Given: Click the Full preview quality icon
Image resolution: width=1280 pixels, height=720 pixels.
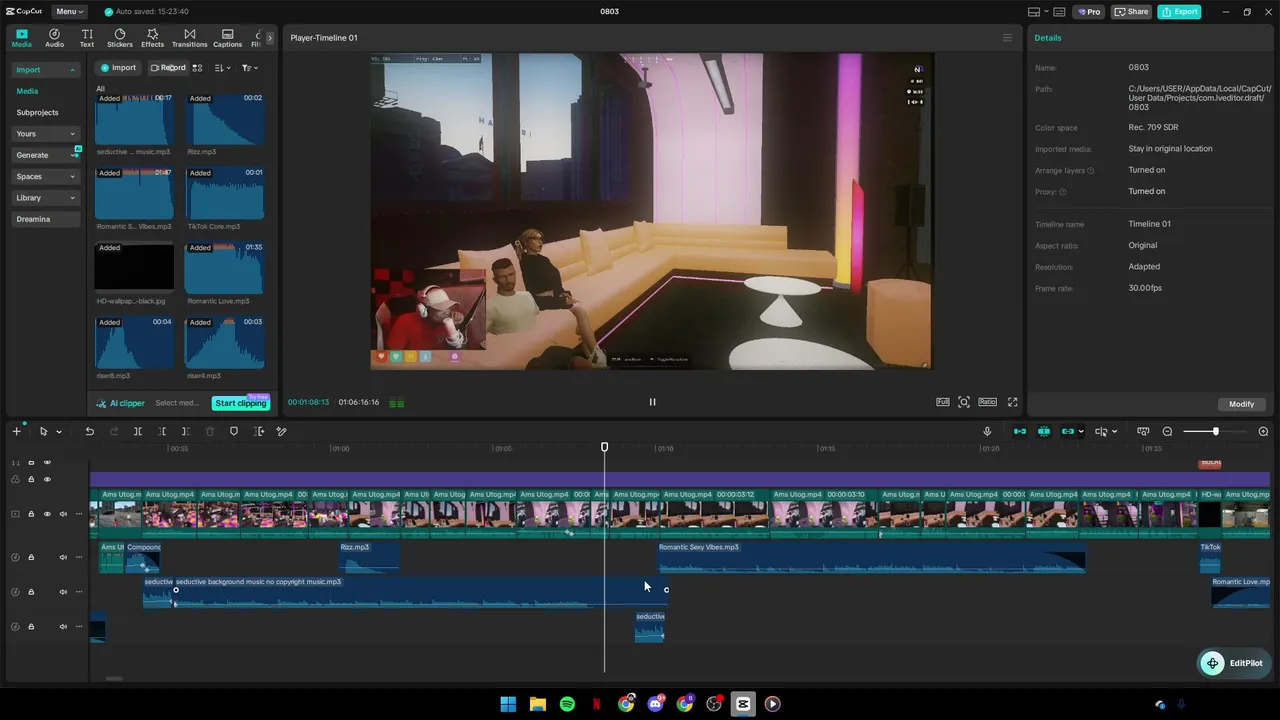Looking at the screenshot, I should (943, 402).
